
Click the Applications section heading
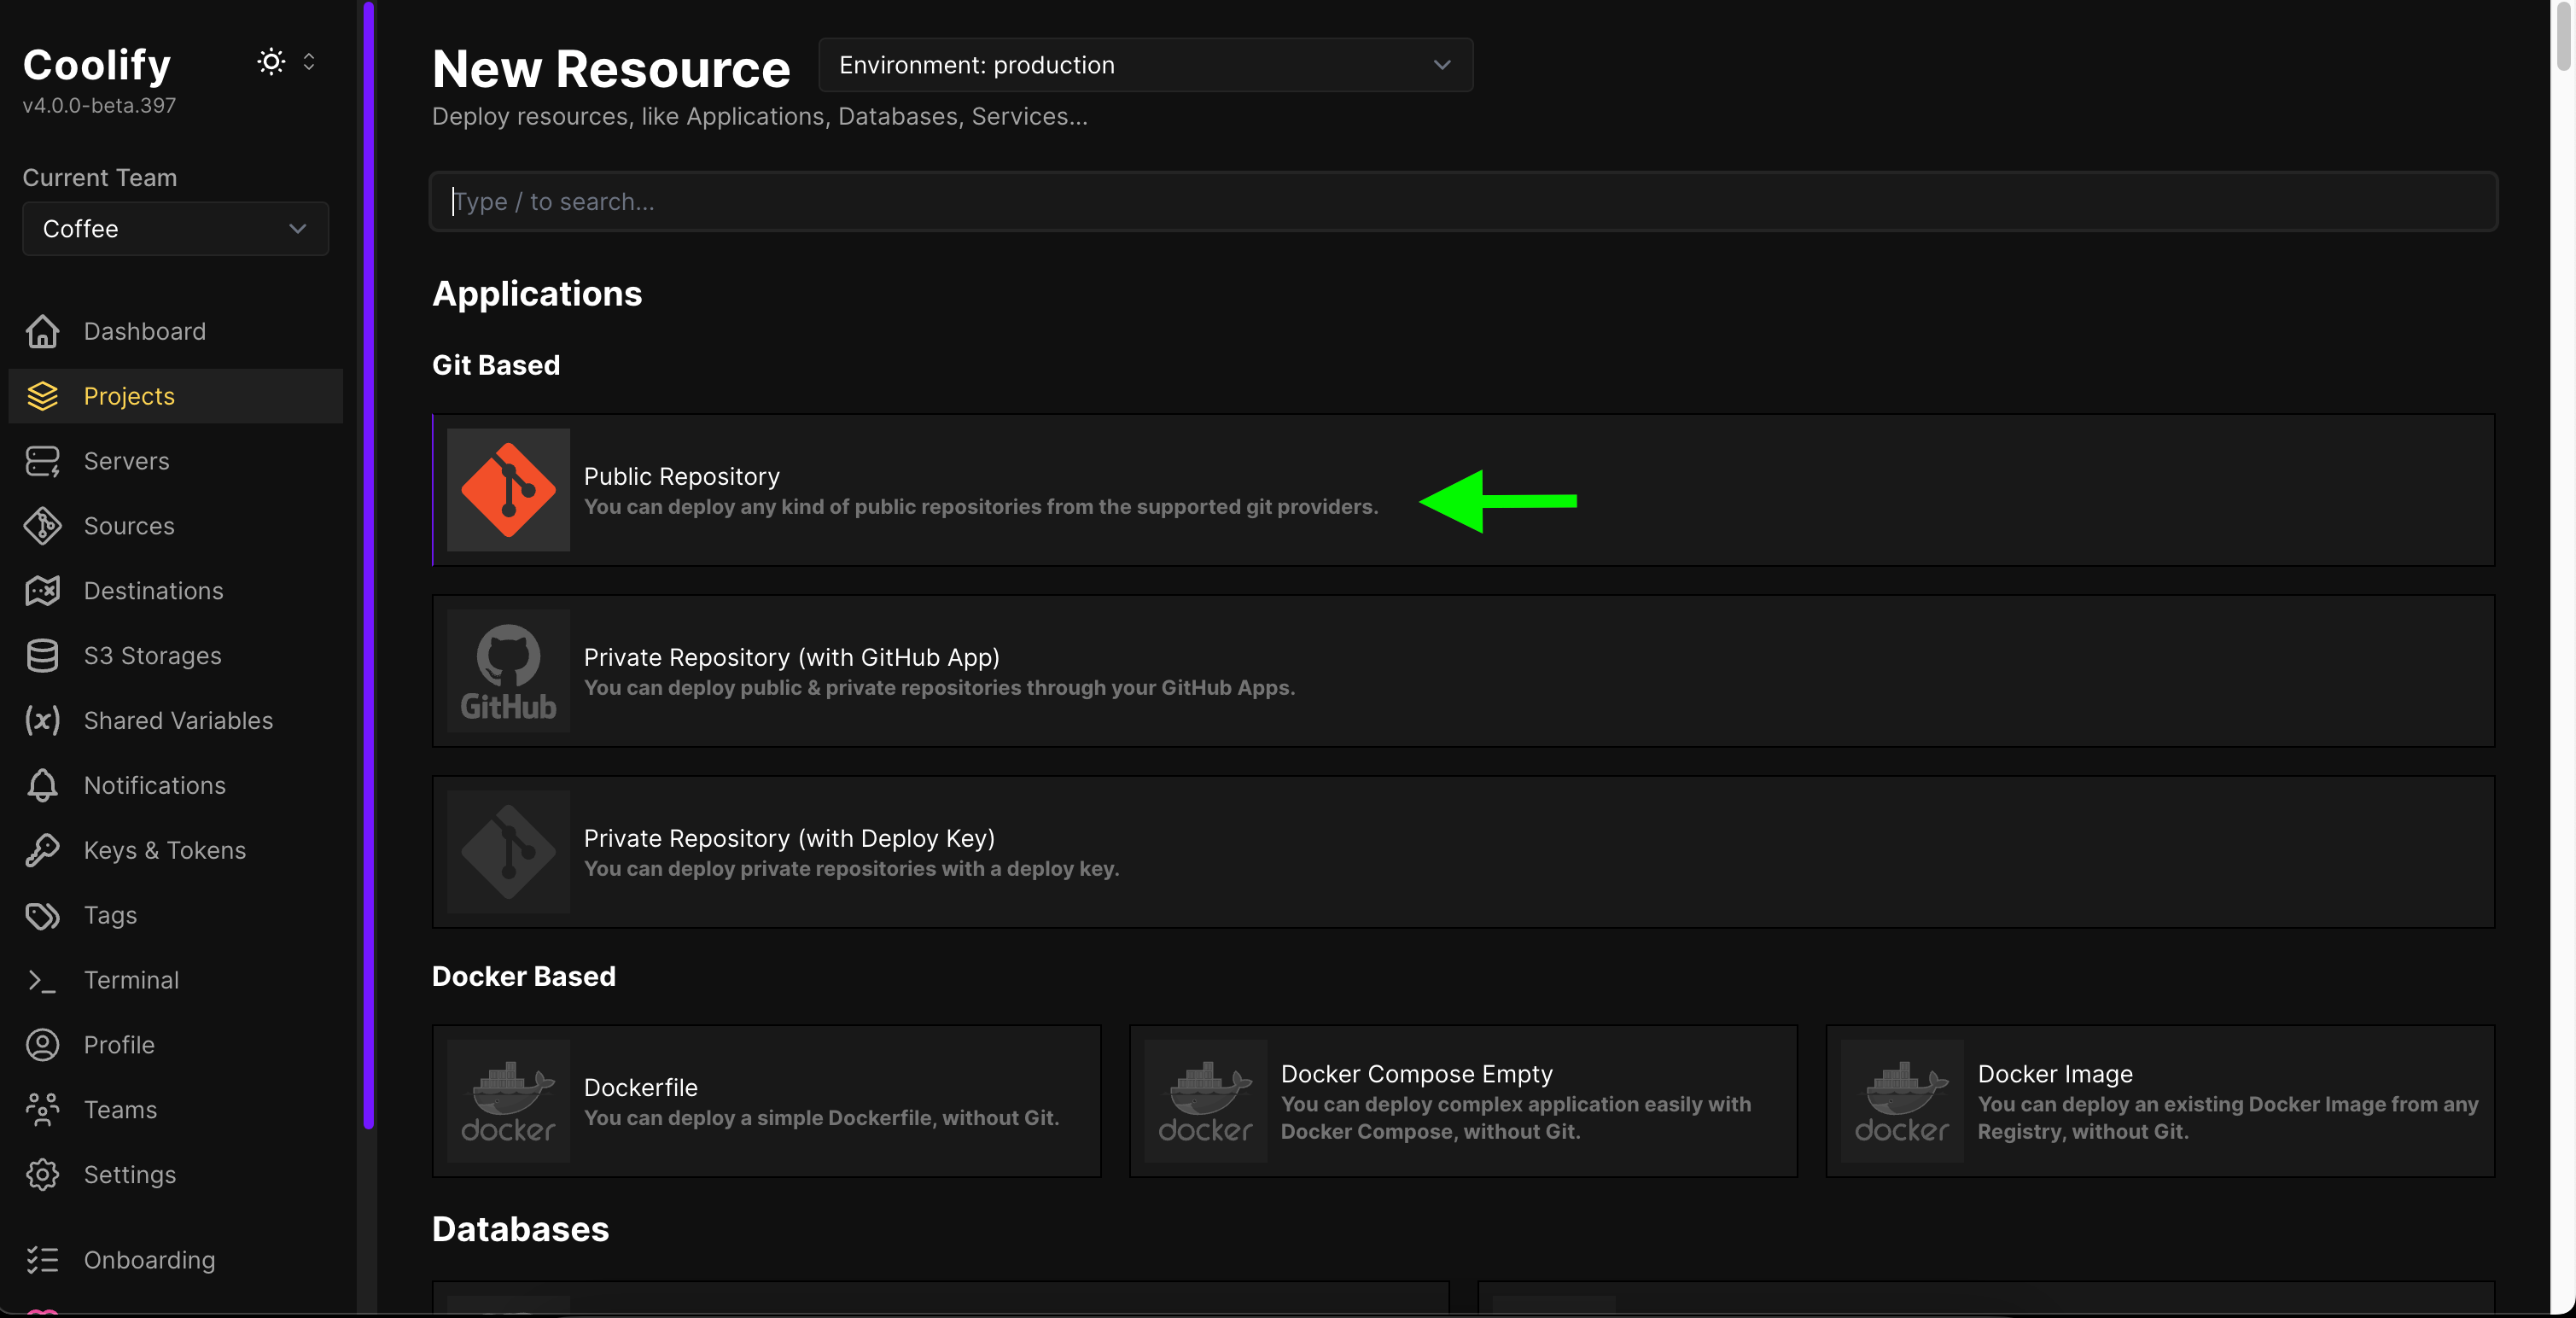coord(537,294)
